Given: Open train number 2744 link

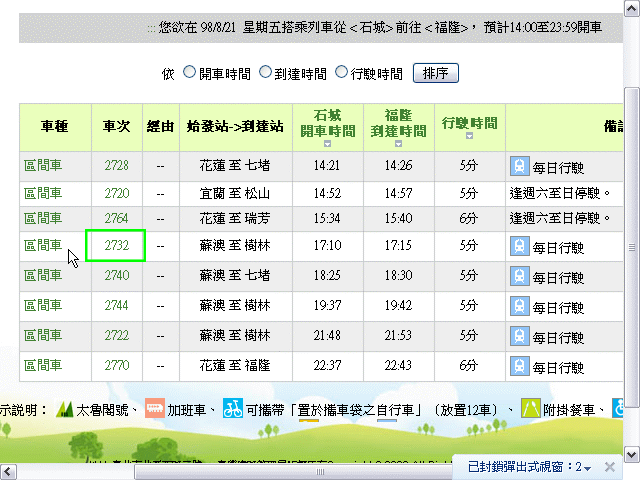Looking at the screenshot, I should click(116, 305).
